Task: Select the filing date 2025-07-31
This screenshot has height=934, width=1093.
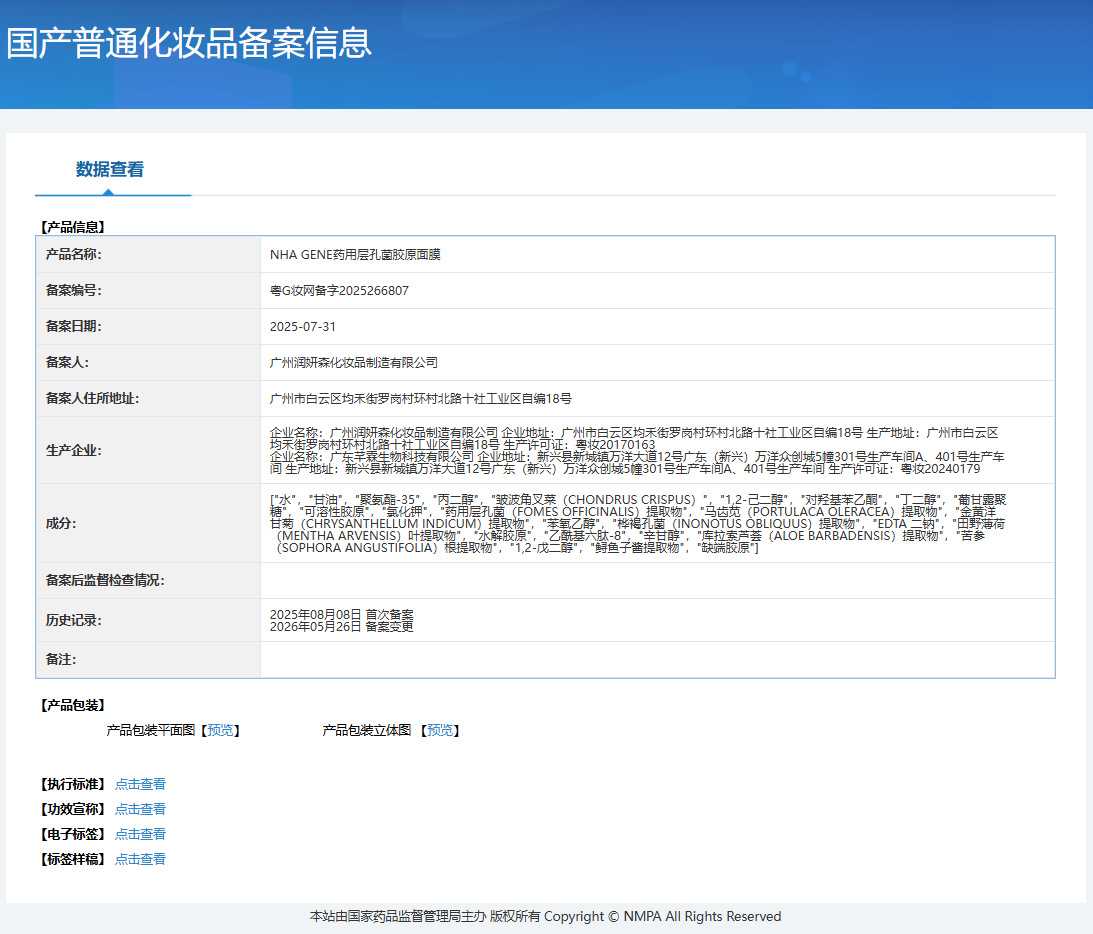Action: (x=303, y=327)
